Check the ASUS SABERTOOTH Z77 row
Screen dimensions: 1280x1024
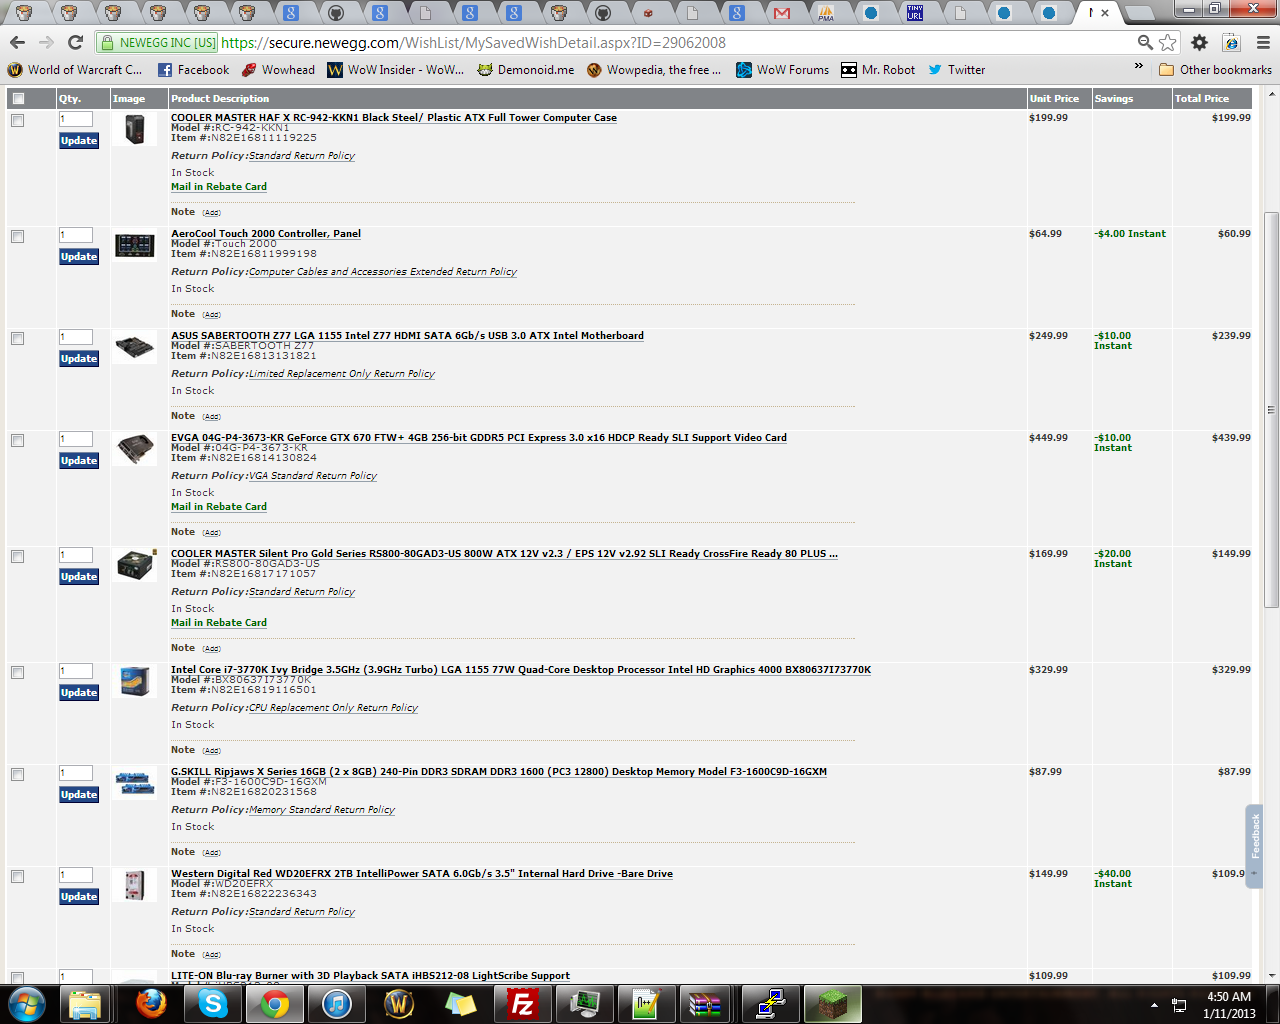(18, 338)
